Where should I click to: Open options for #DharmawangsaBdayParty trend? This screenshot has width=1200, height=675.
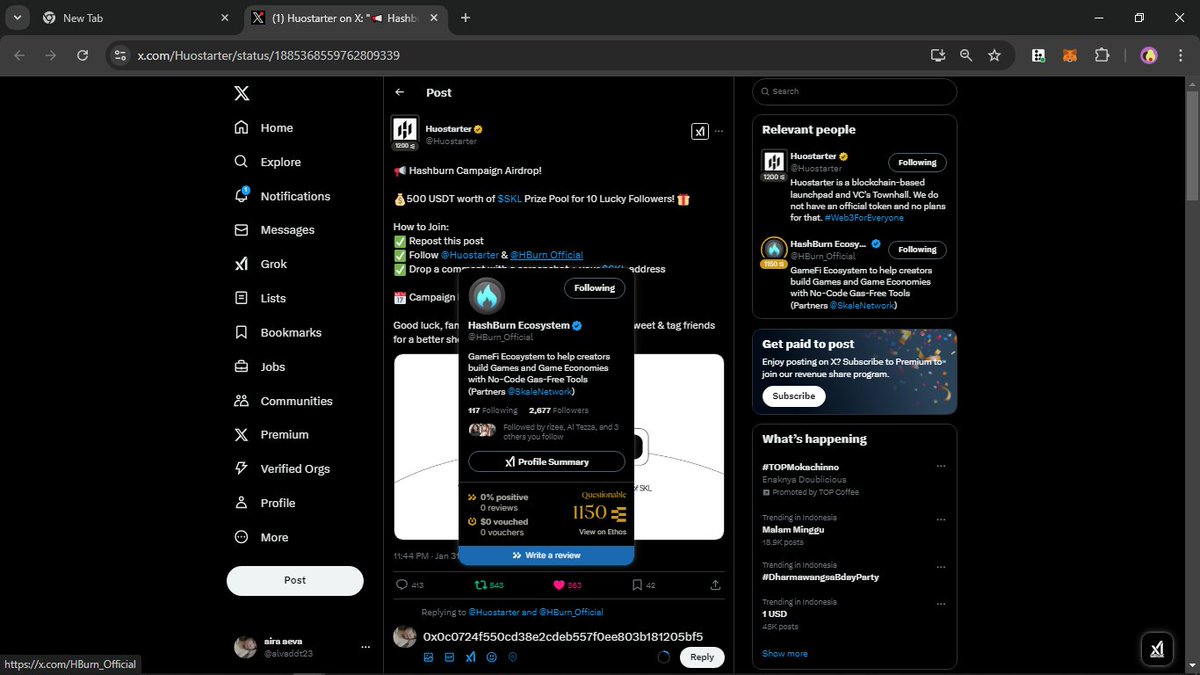[x=940, y=566]
